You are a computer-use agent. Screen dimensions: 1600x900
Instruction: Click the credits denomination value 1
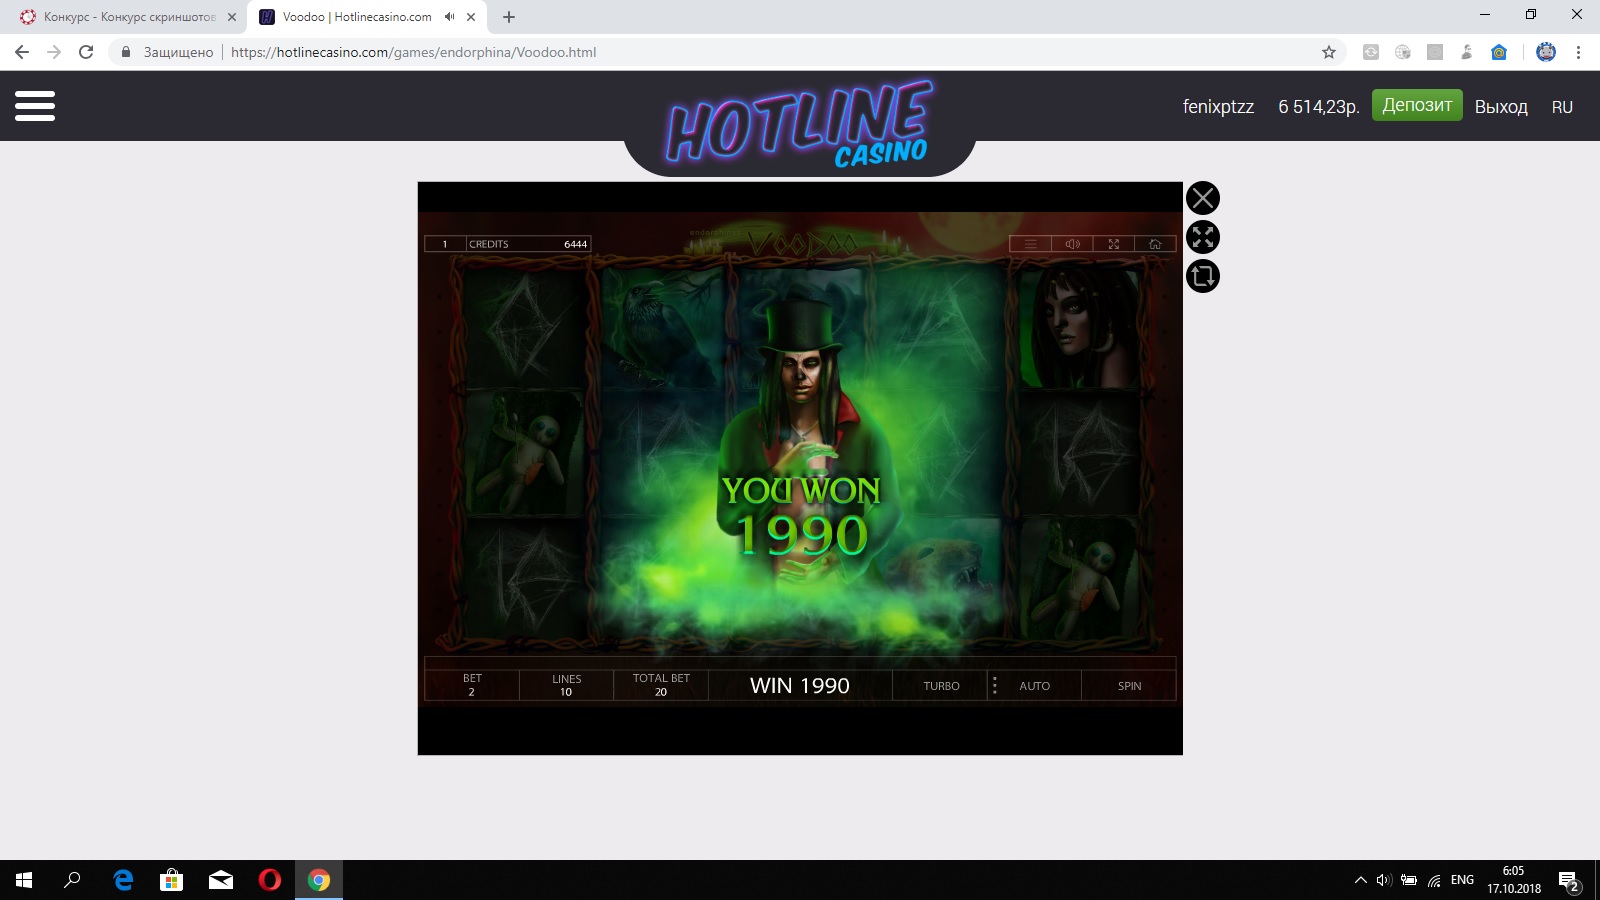tap(445, 244)
